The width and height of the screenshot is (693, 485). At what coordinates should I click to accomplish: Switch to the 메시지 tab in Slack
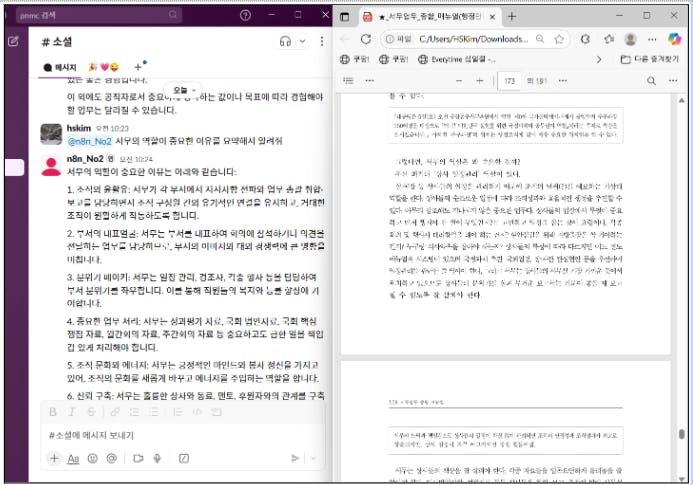(60, 67)
